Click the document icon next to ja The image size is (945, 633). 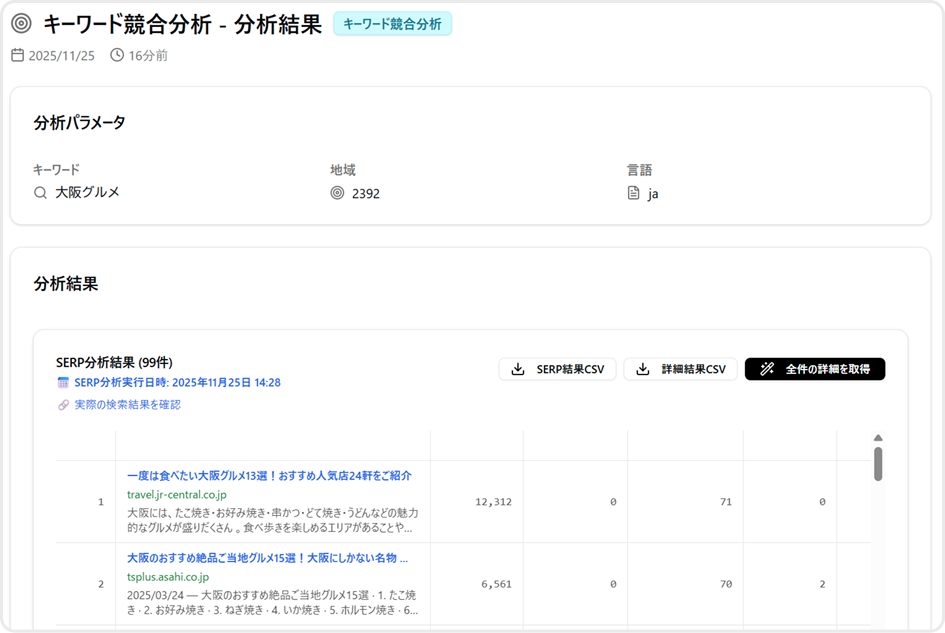tap(633, 193)
